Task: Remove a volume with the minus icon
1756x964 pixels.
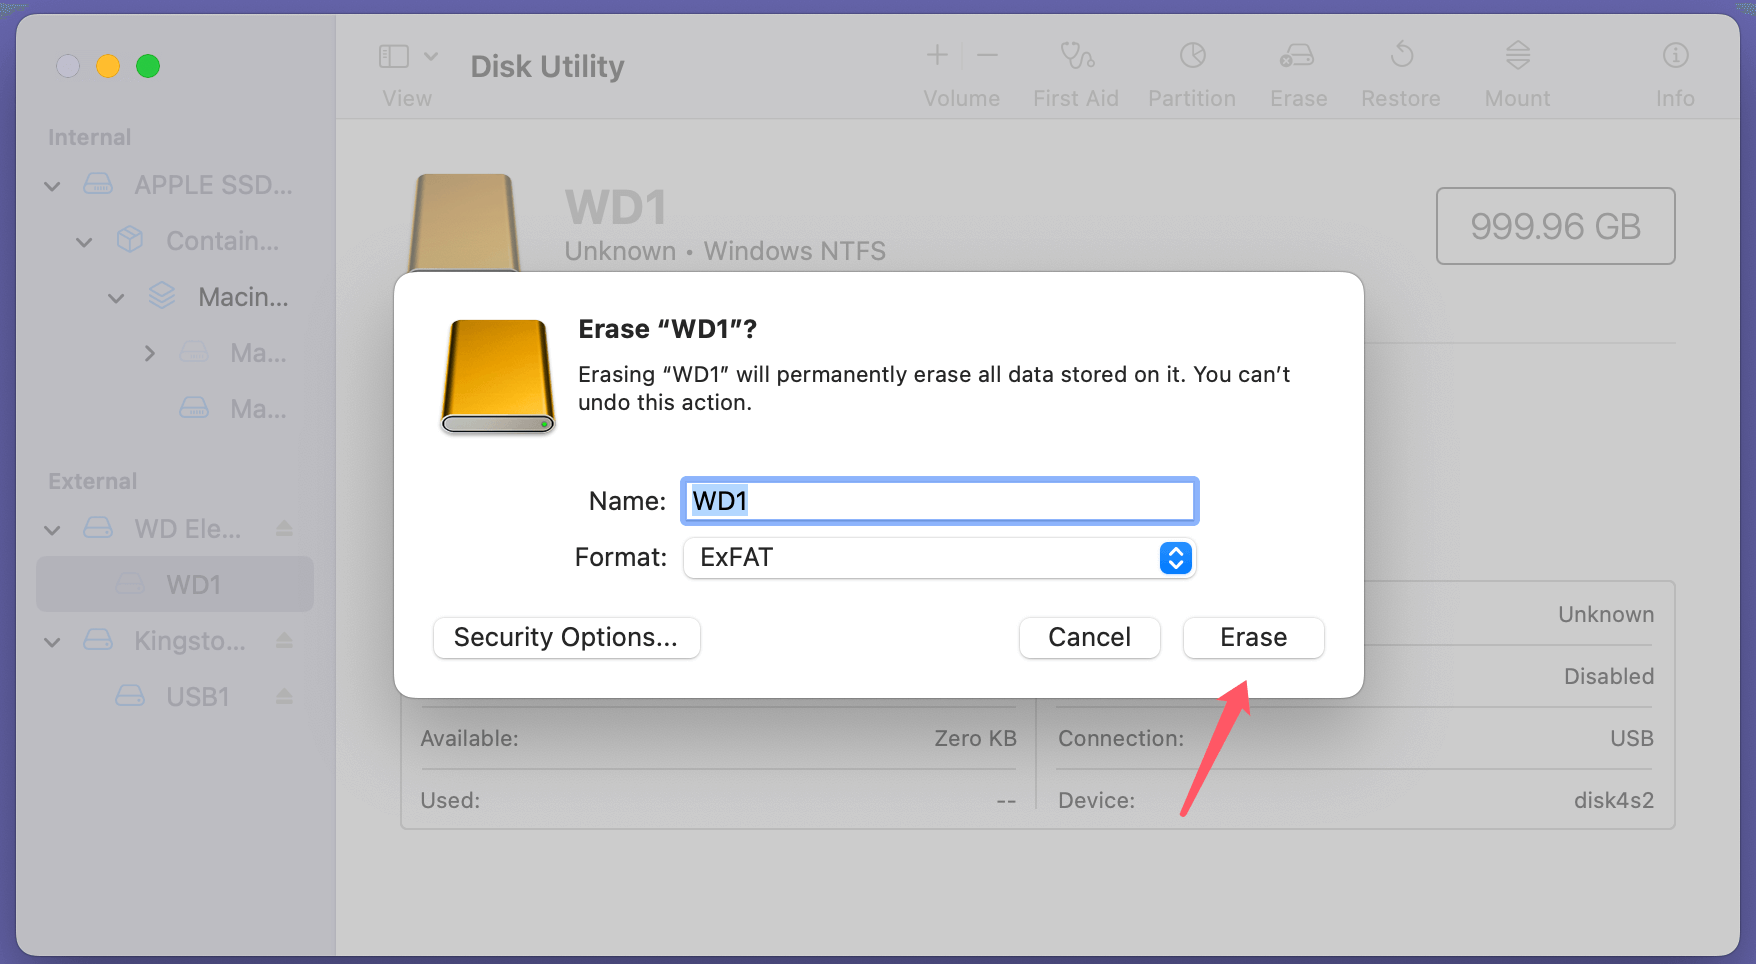Action: 987,55
